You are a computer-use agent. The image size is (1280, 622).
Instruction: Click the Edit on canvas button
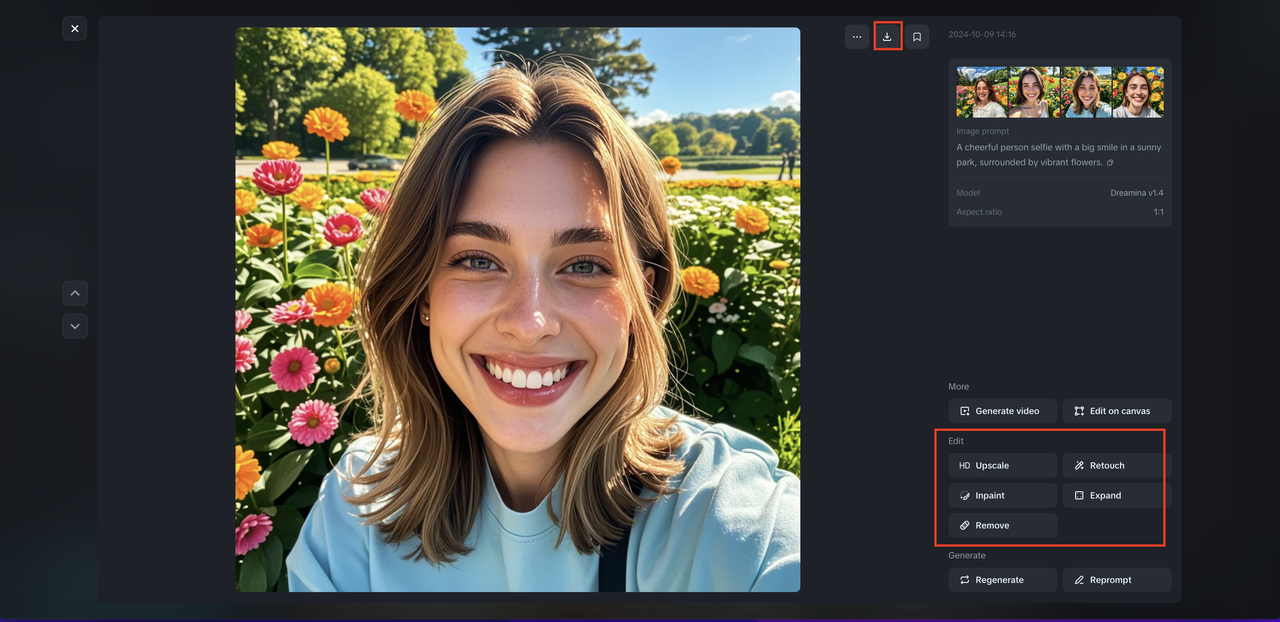(1117, 411)
